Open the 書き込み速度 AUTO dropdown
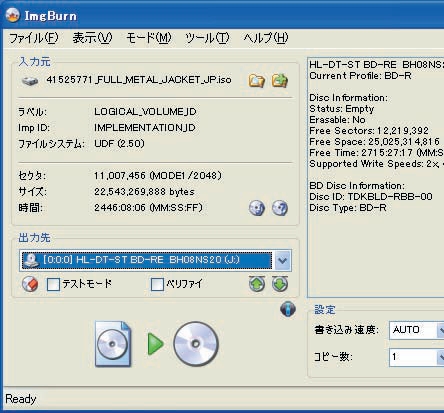This screenshot has width=444, height=413. 441,330
